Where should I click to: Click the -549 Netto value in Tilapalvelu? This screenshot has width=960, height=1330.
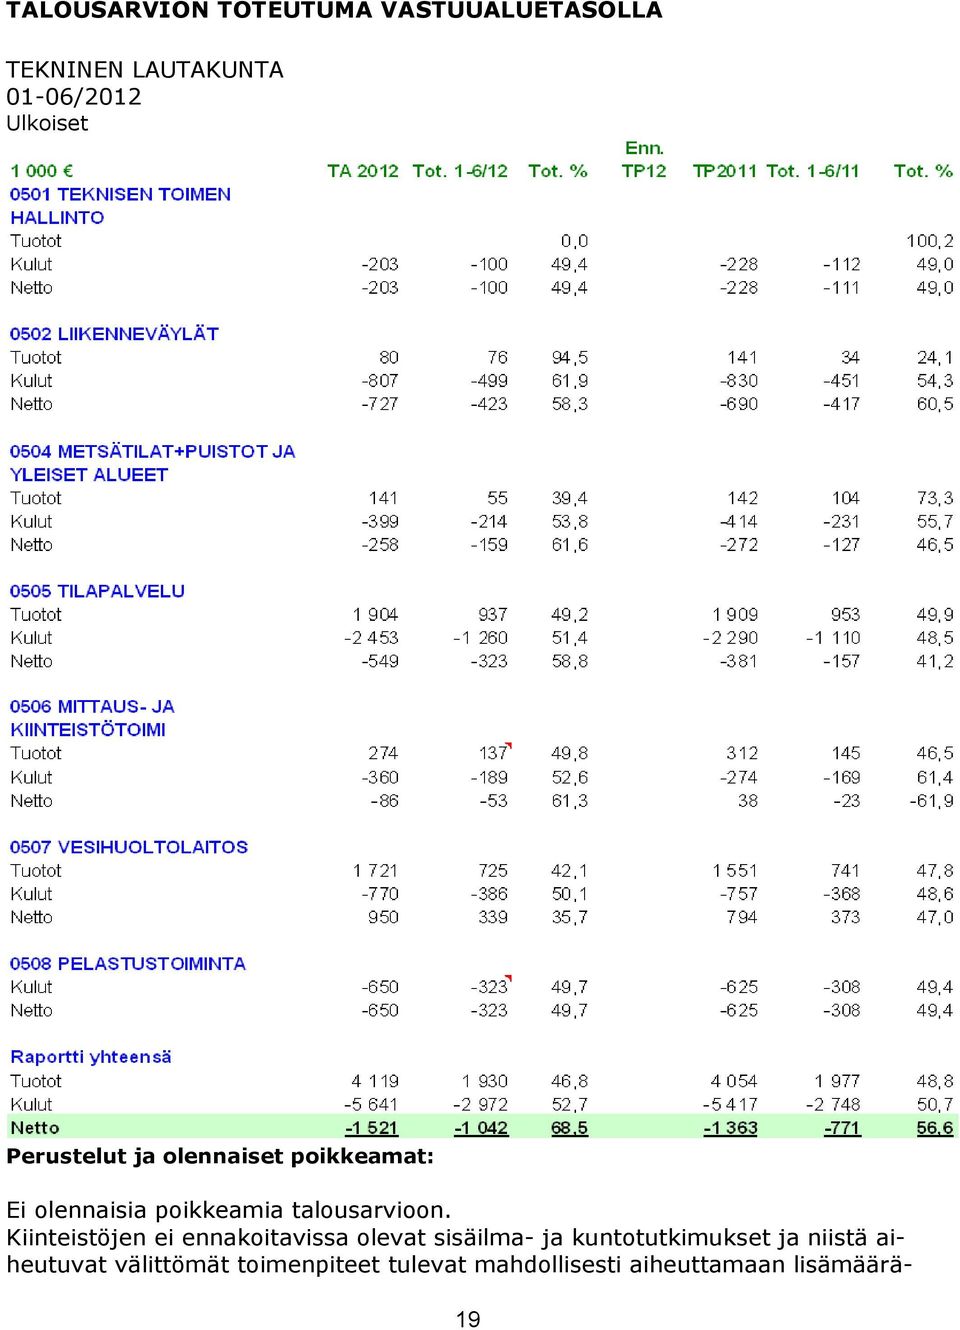(x=380, y=661)
